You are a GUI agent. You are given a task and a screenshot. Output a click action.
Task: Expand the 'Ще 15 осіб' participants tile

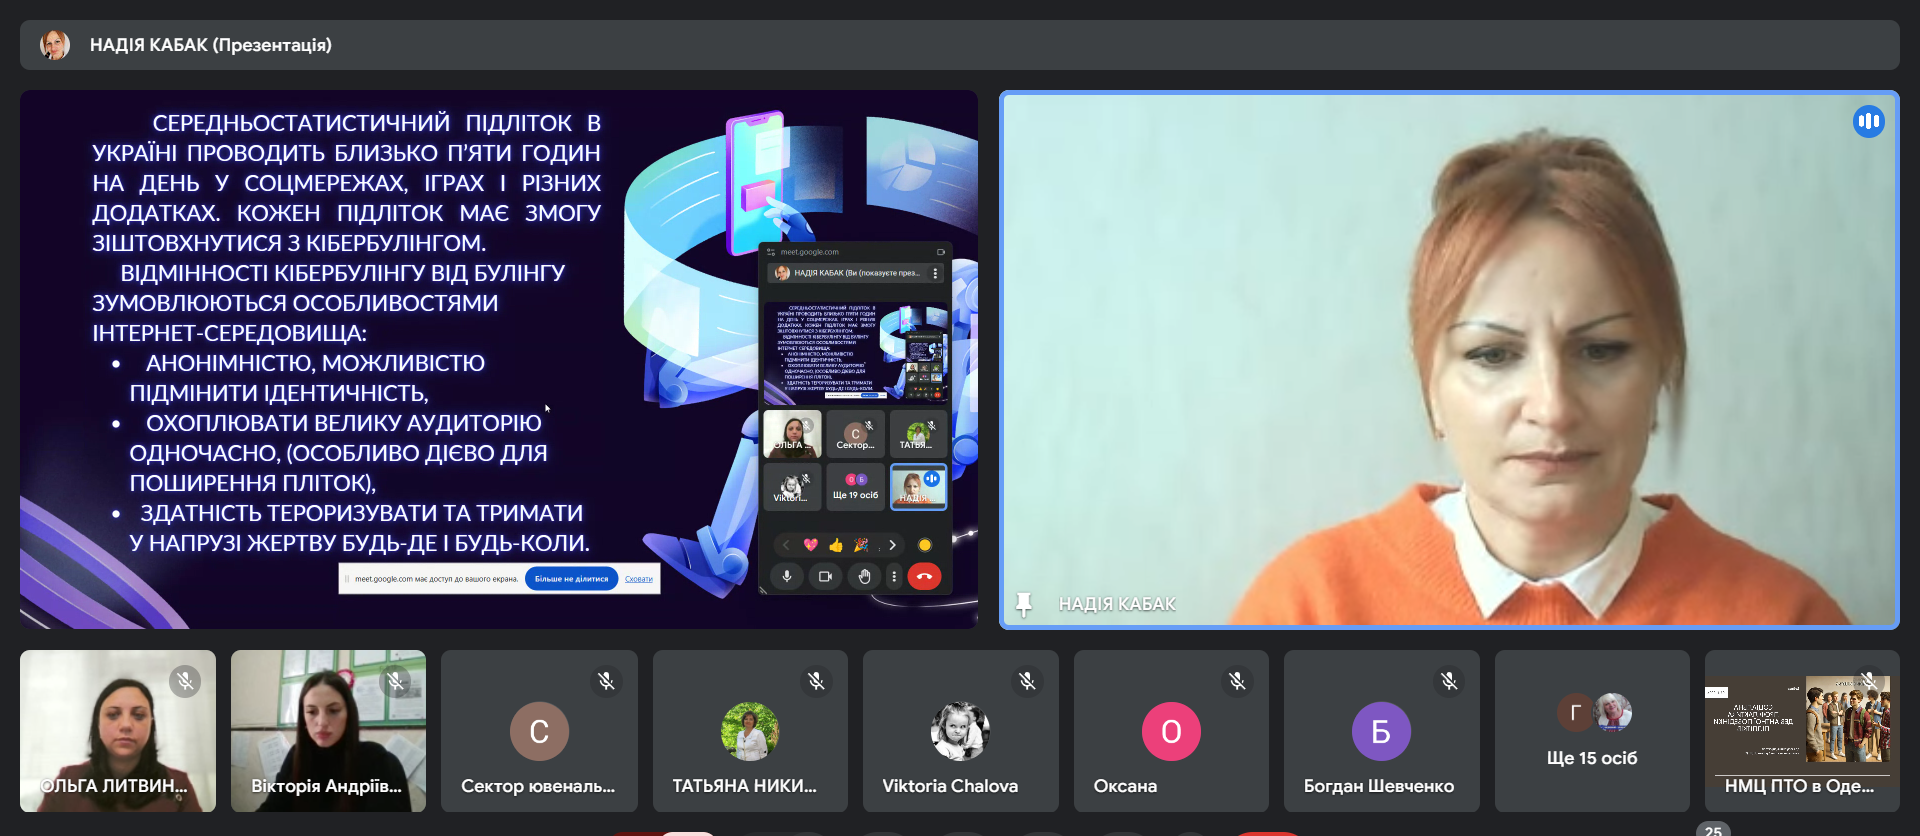[1592, 731]
